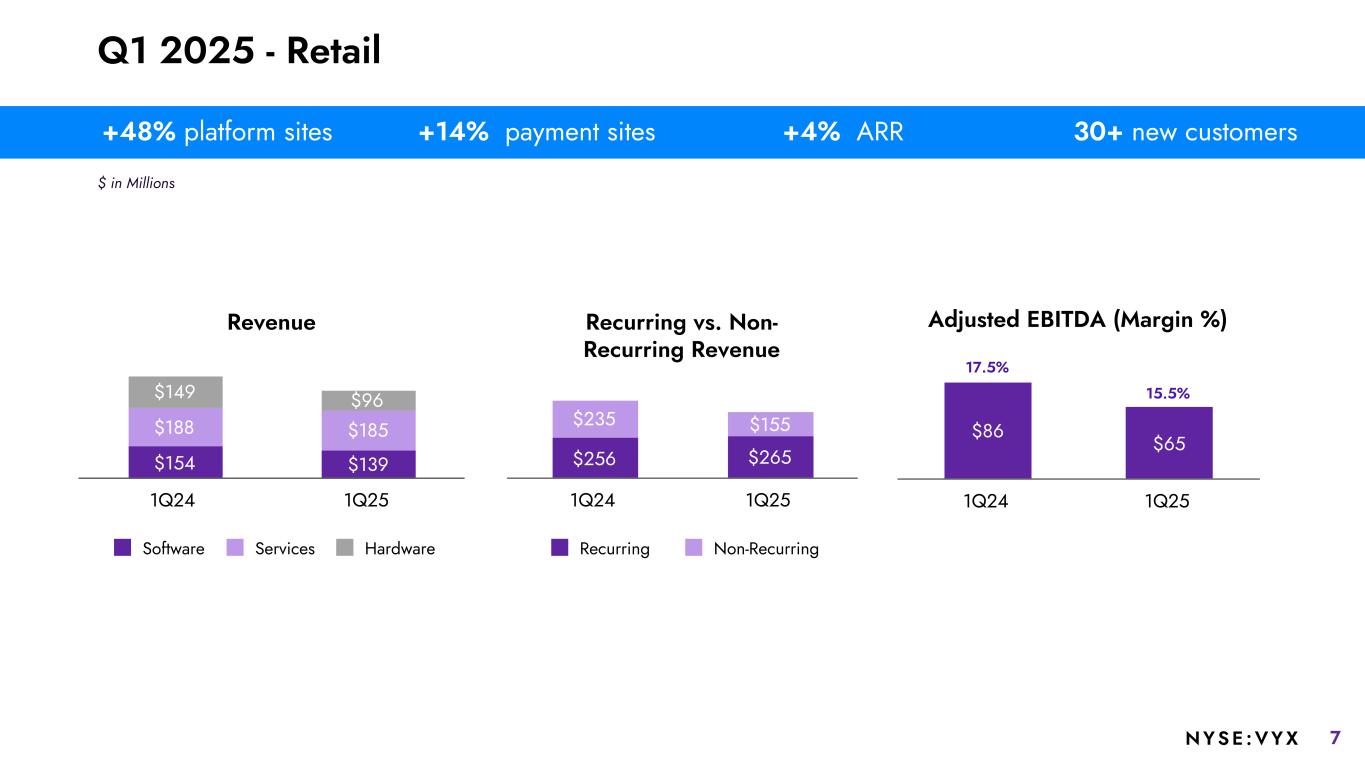Select the $149 Hardware bar segment

coord(176,392)
